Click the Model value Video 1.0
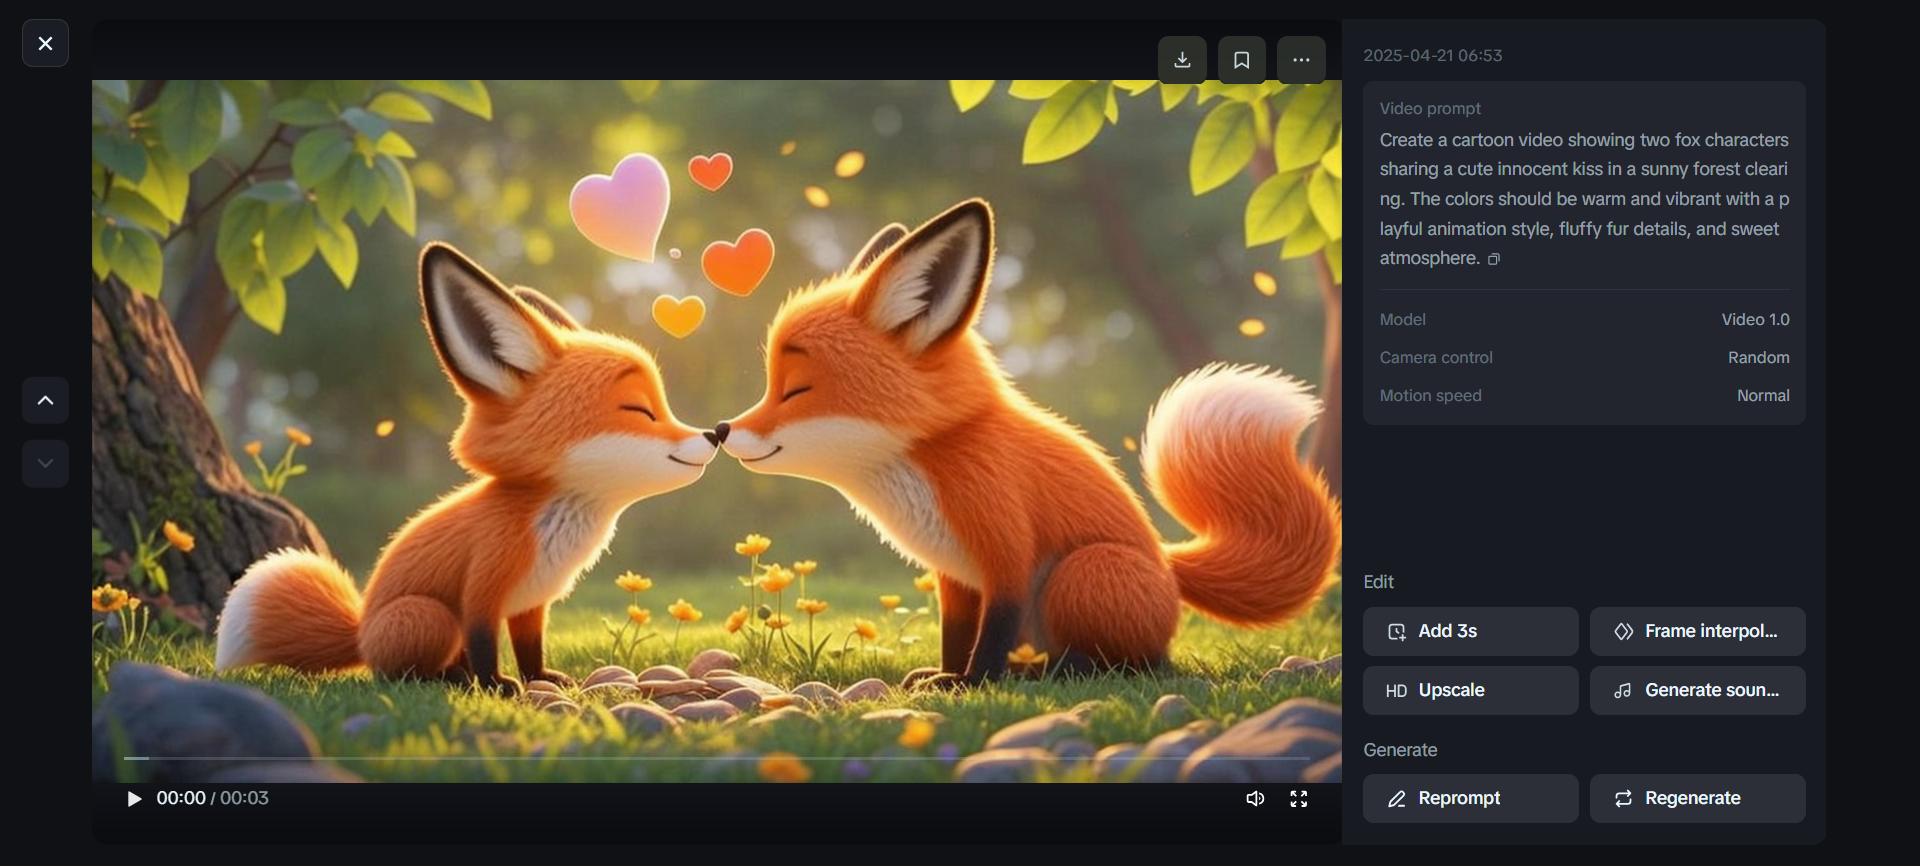Image resolution: width=1920 pixels, height=866 pixels. click(1755, 320)
